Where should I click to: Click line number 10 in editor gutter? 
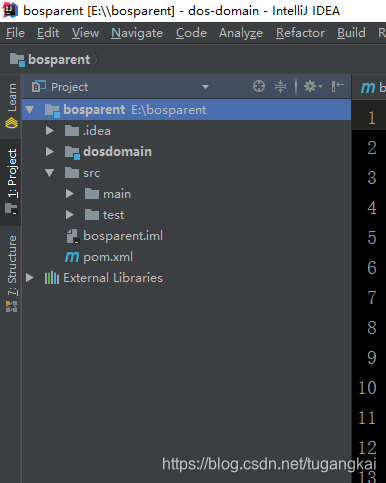click(367, 388)
